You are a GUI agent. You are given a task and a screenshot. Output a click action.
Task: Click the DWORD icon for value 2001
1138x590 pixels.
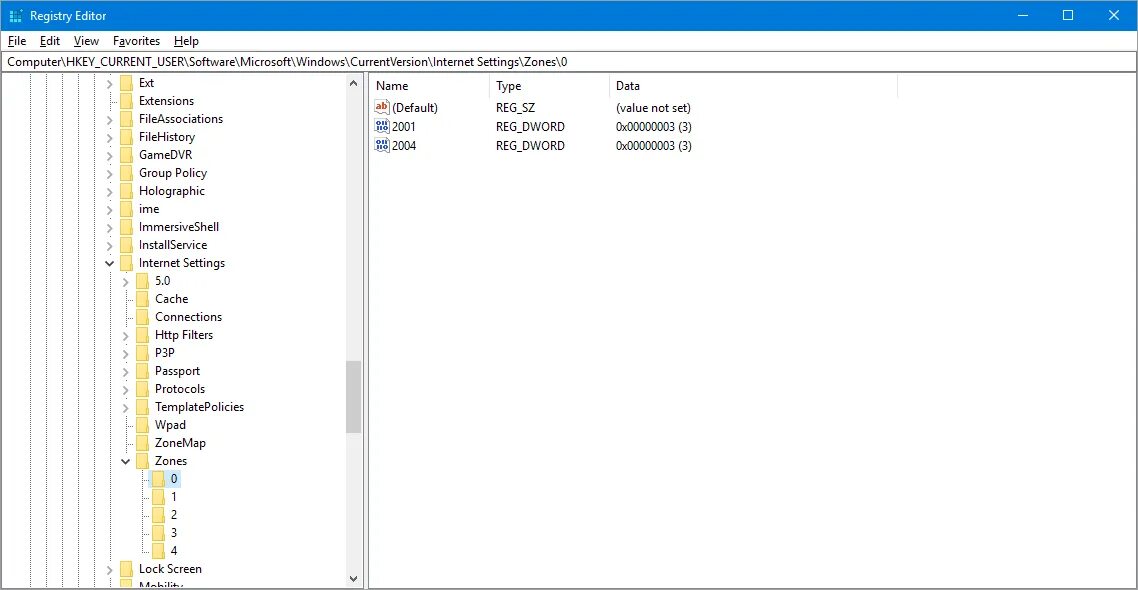[x=382, y=126]
